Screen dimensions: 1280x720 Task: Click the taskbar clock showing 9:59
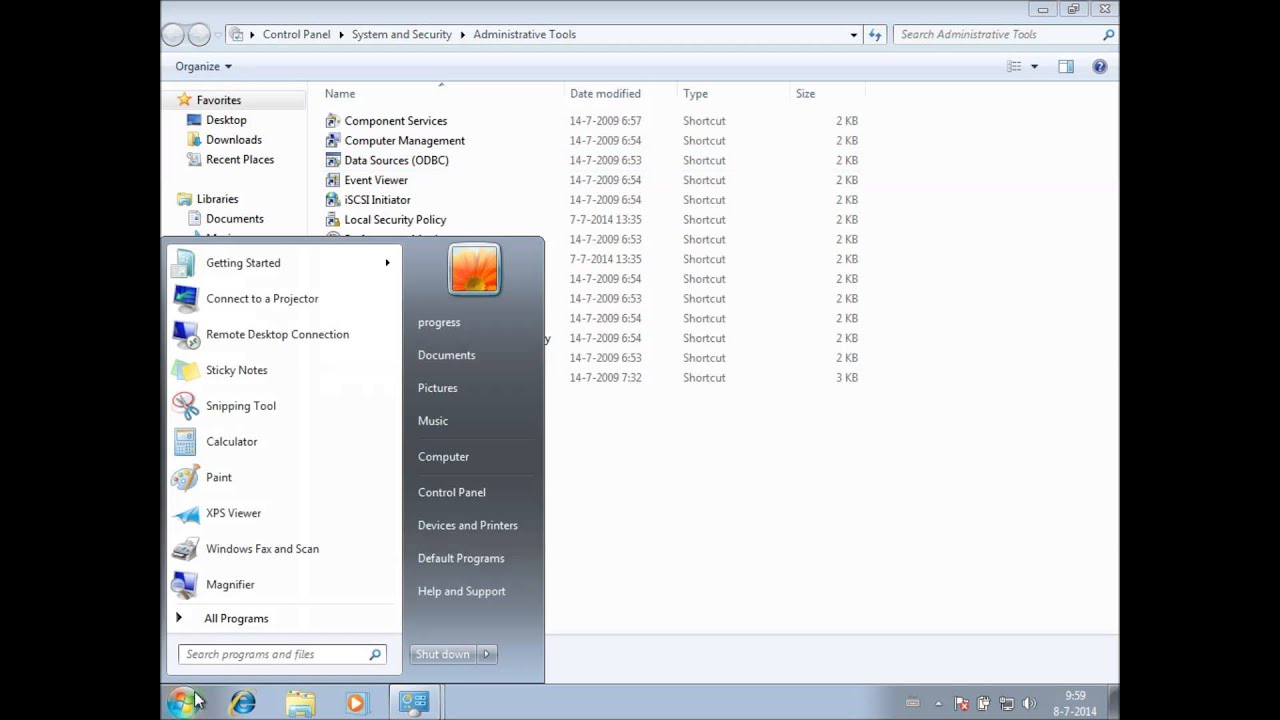tap(1075, 704)
